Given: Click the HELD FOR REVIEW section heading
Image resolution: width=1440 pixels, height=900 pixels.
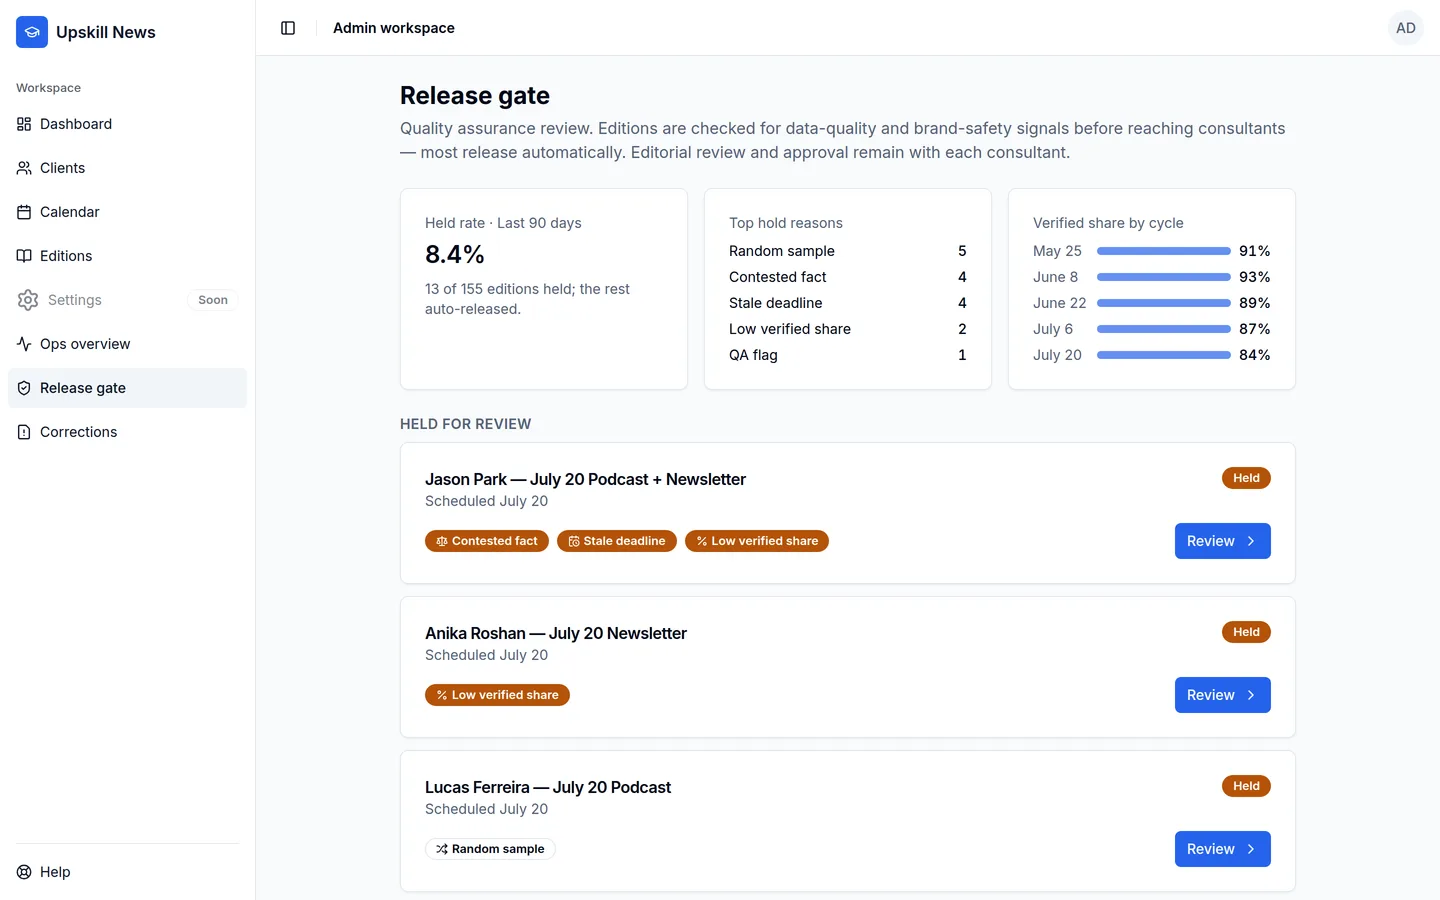Looking at the screenshot, I should coord(466,424).
